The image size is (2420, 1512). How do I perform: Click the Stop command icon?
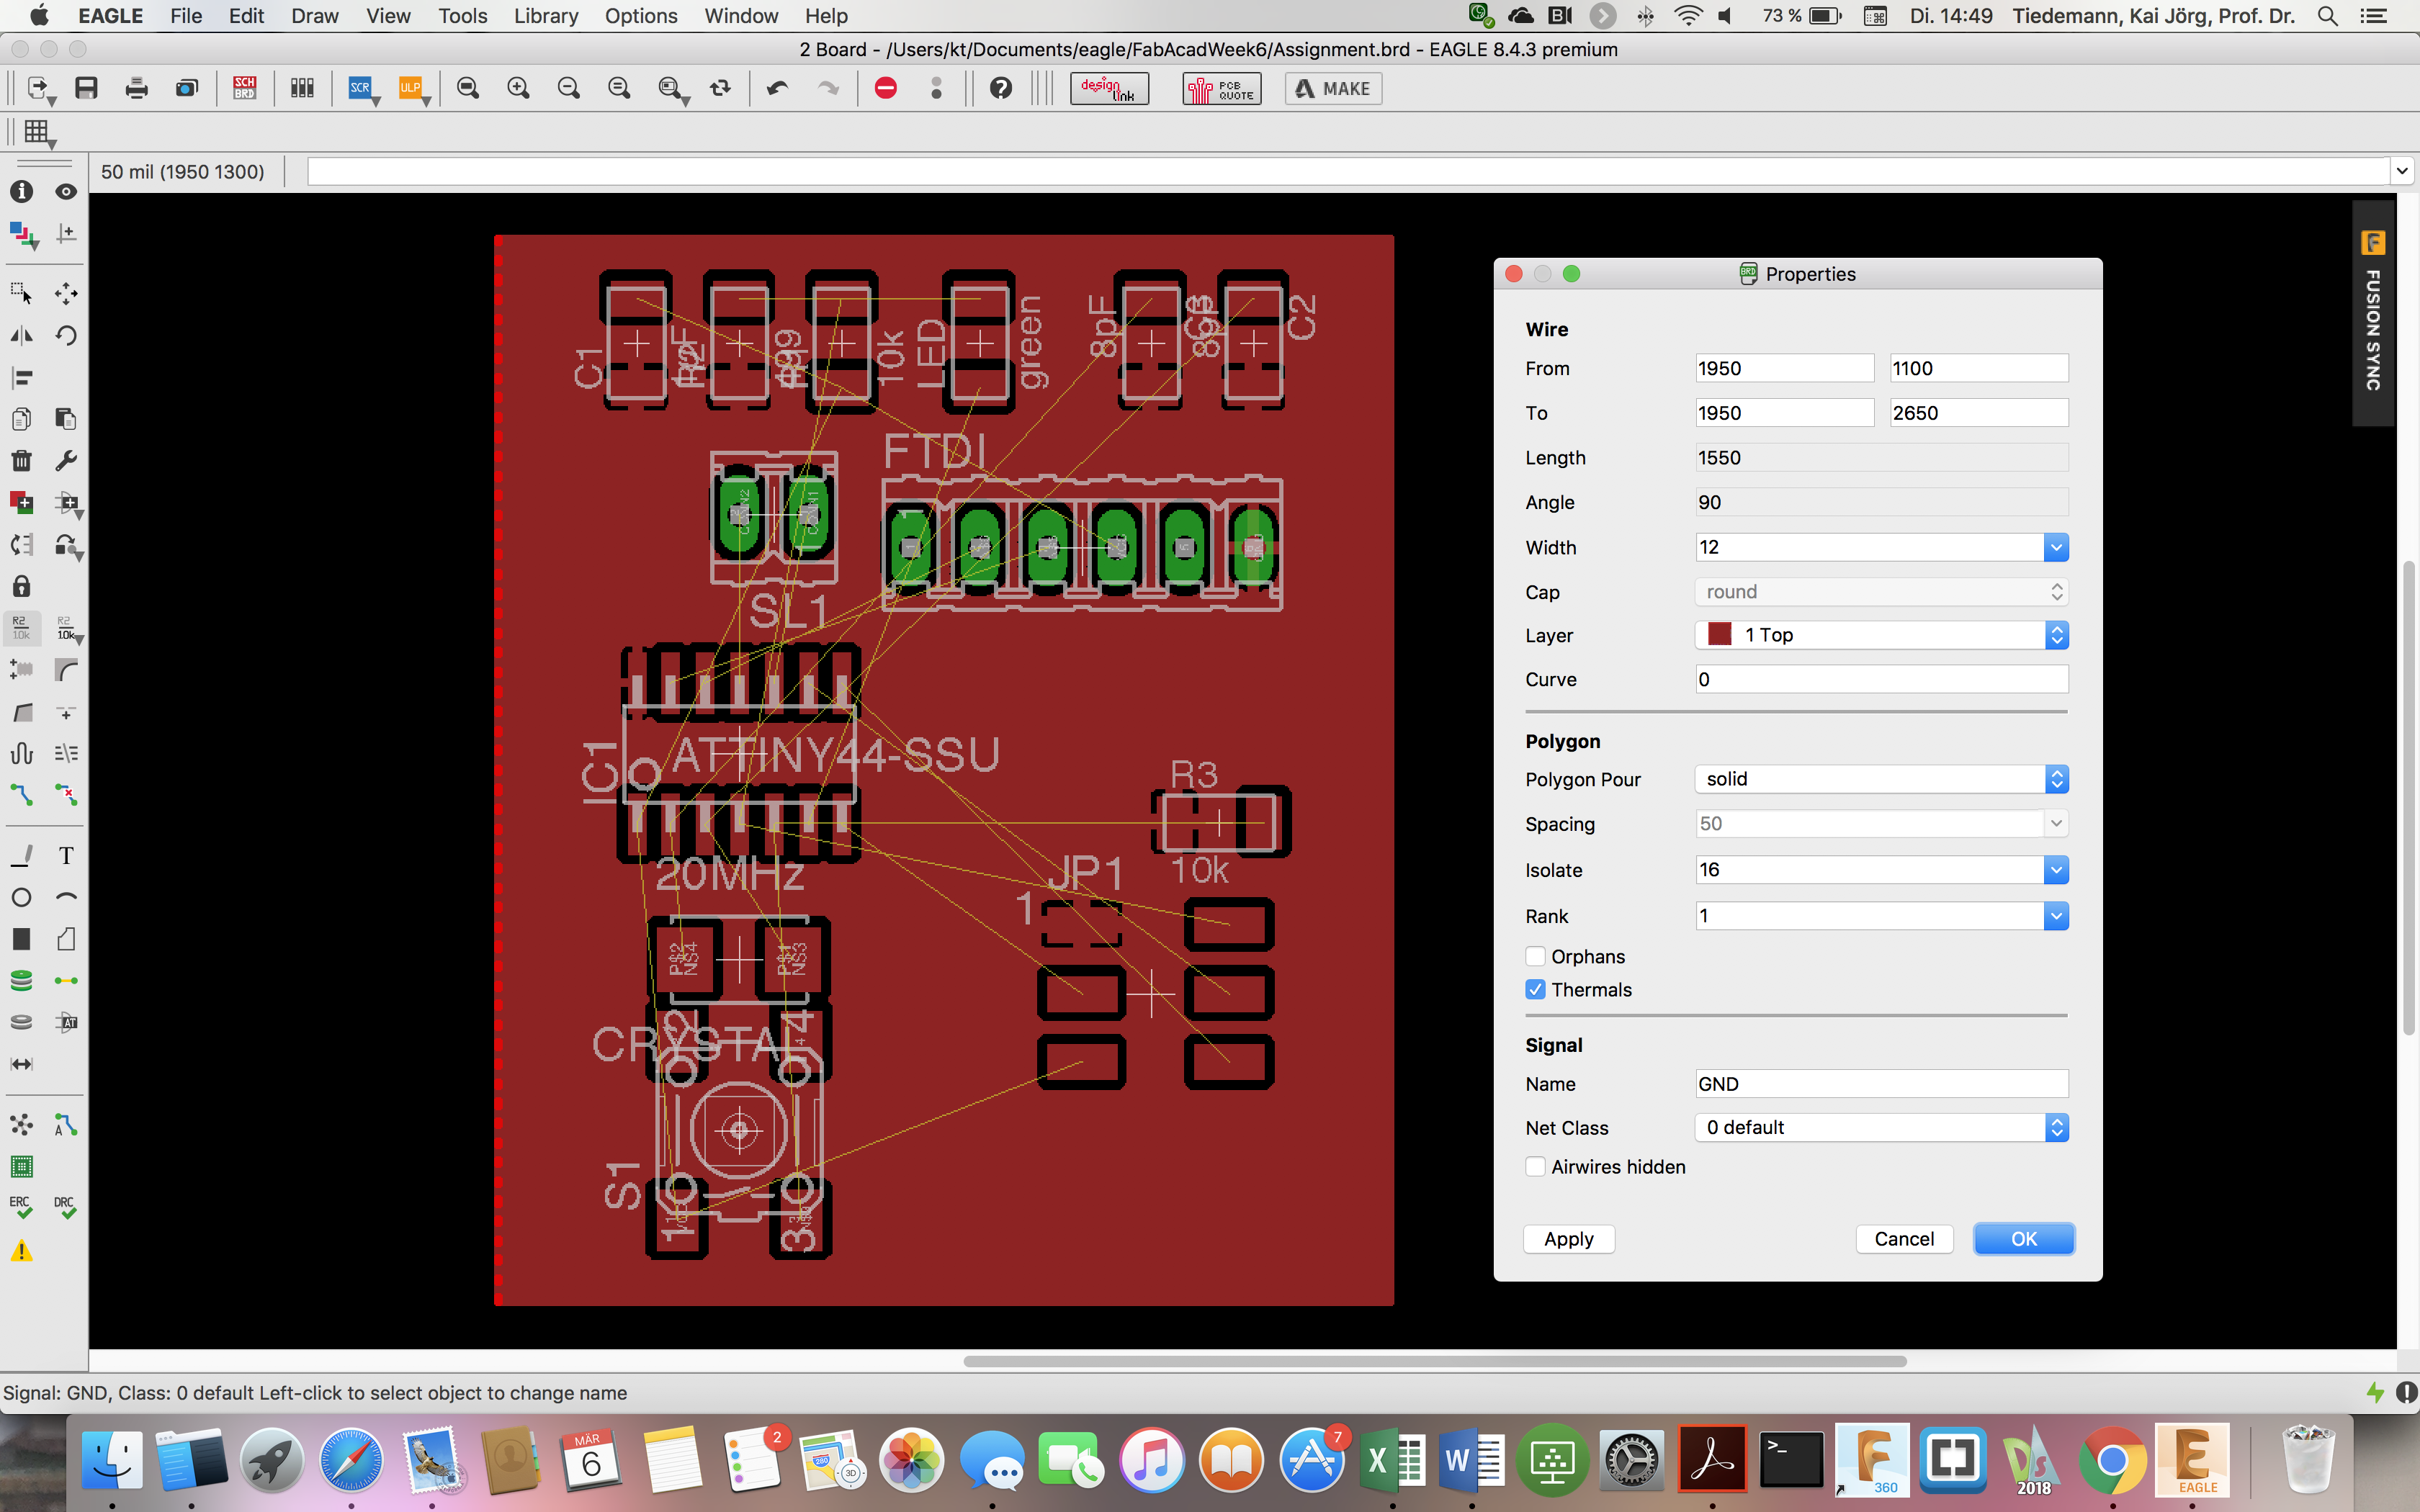point(885,88)
